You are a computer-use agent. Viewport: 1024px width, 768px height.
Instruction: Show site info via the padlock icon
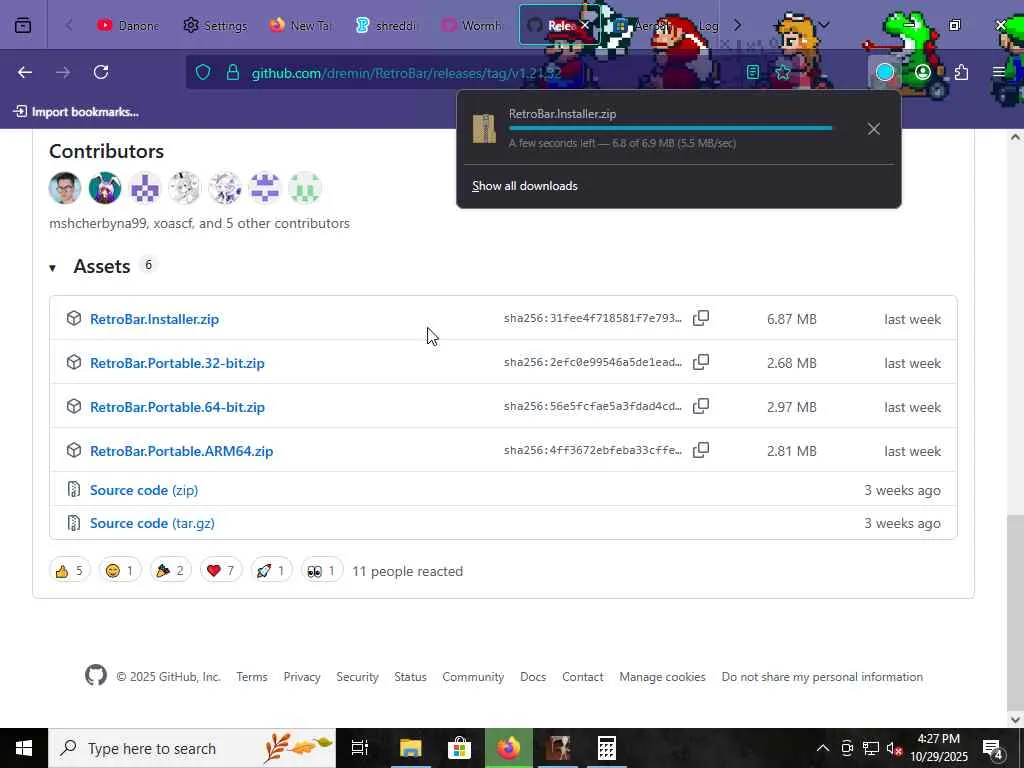232,72
